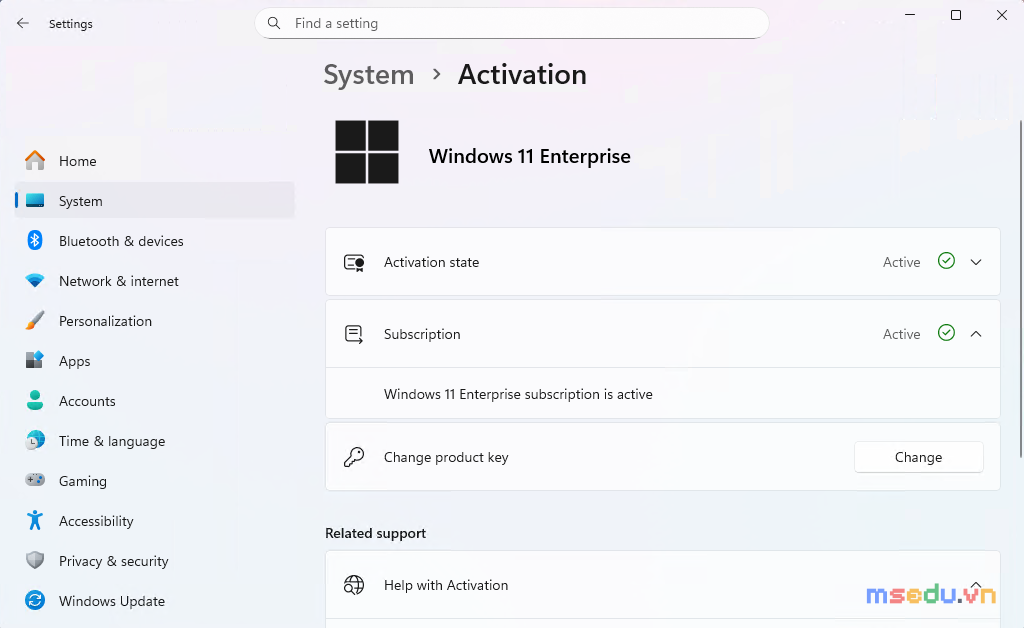The height and width of the screenshot is (628, 1024).
Task: Open Apps settings
Action: pos(155,361)
